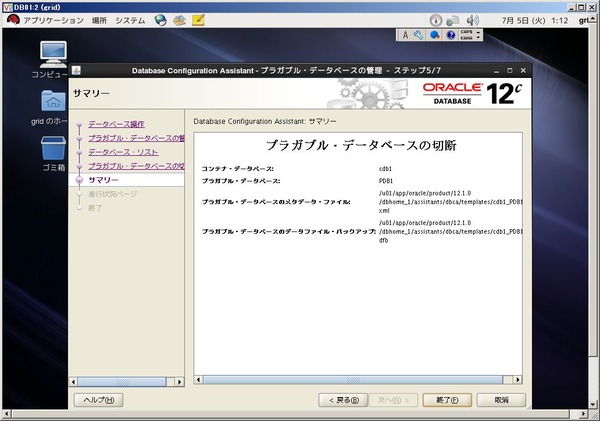Click the pluggable database value PDB1
Screen dimensions: 600x421
pos(386,181)
